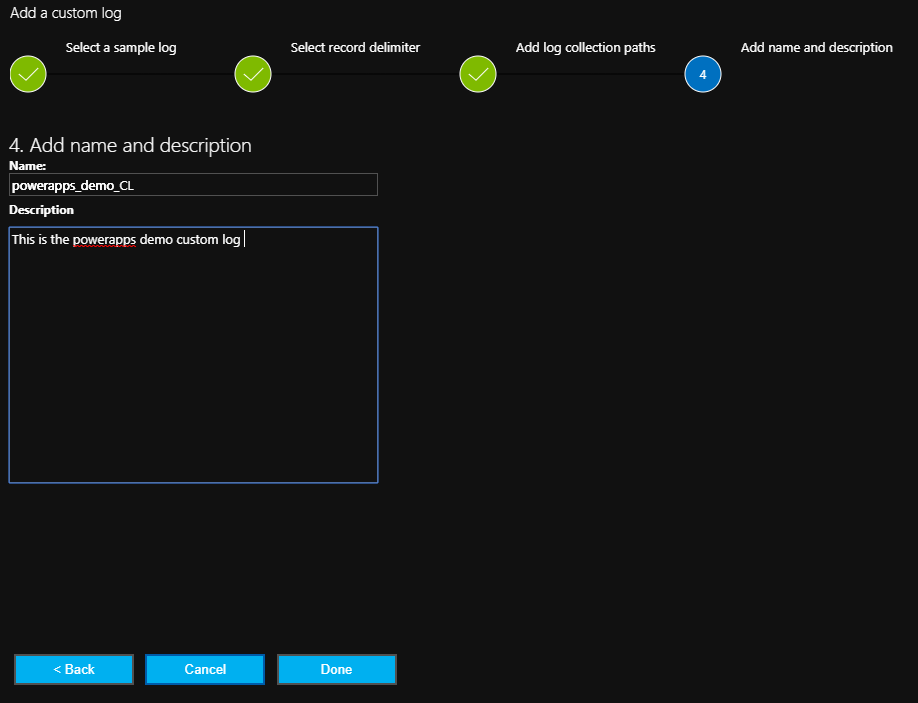918x703 pixels.
Task: Click the green checkmark for Select record delimiter
Action: click(253, 74)
